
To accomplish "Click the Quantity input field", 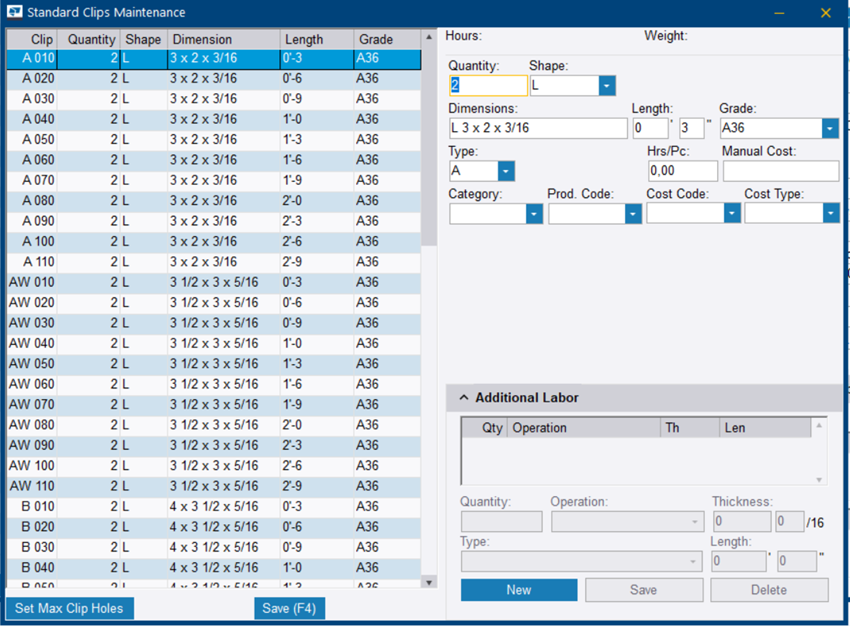I will point(488,86).
